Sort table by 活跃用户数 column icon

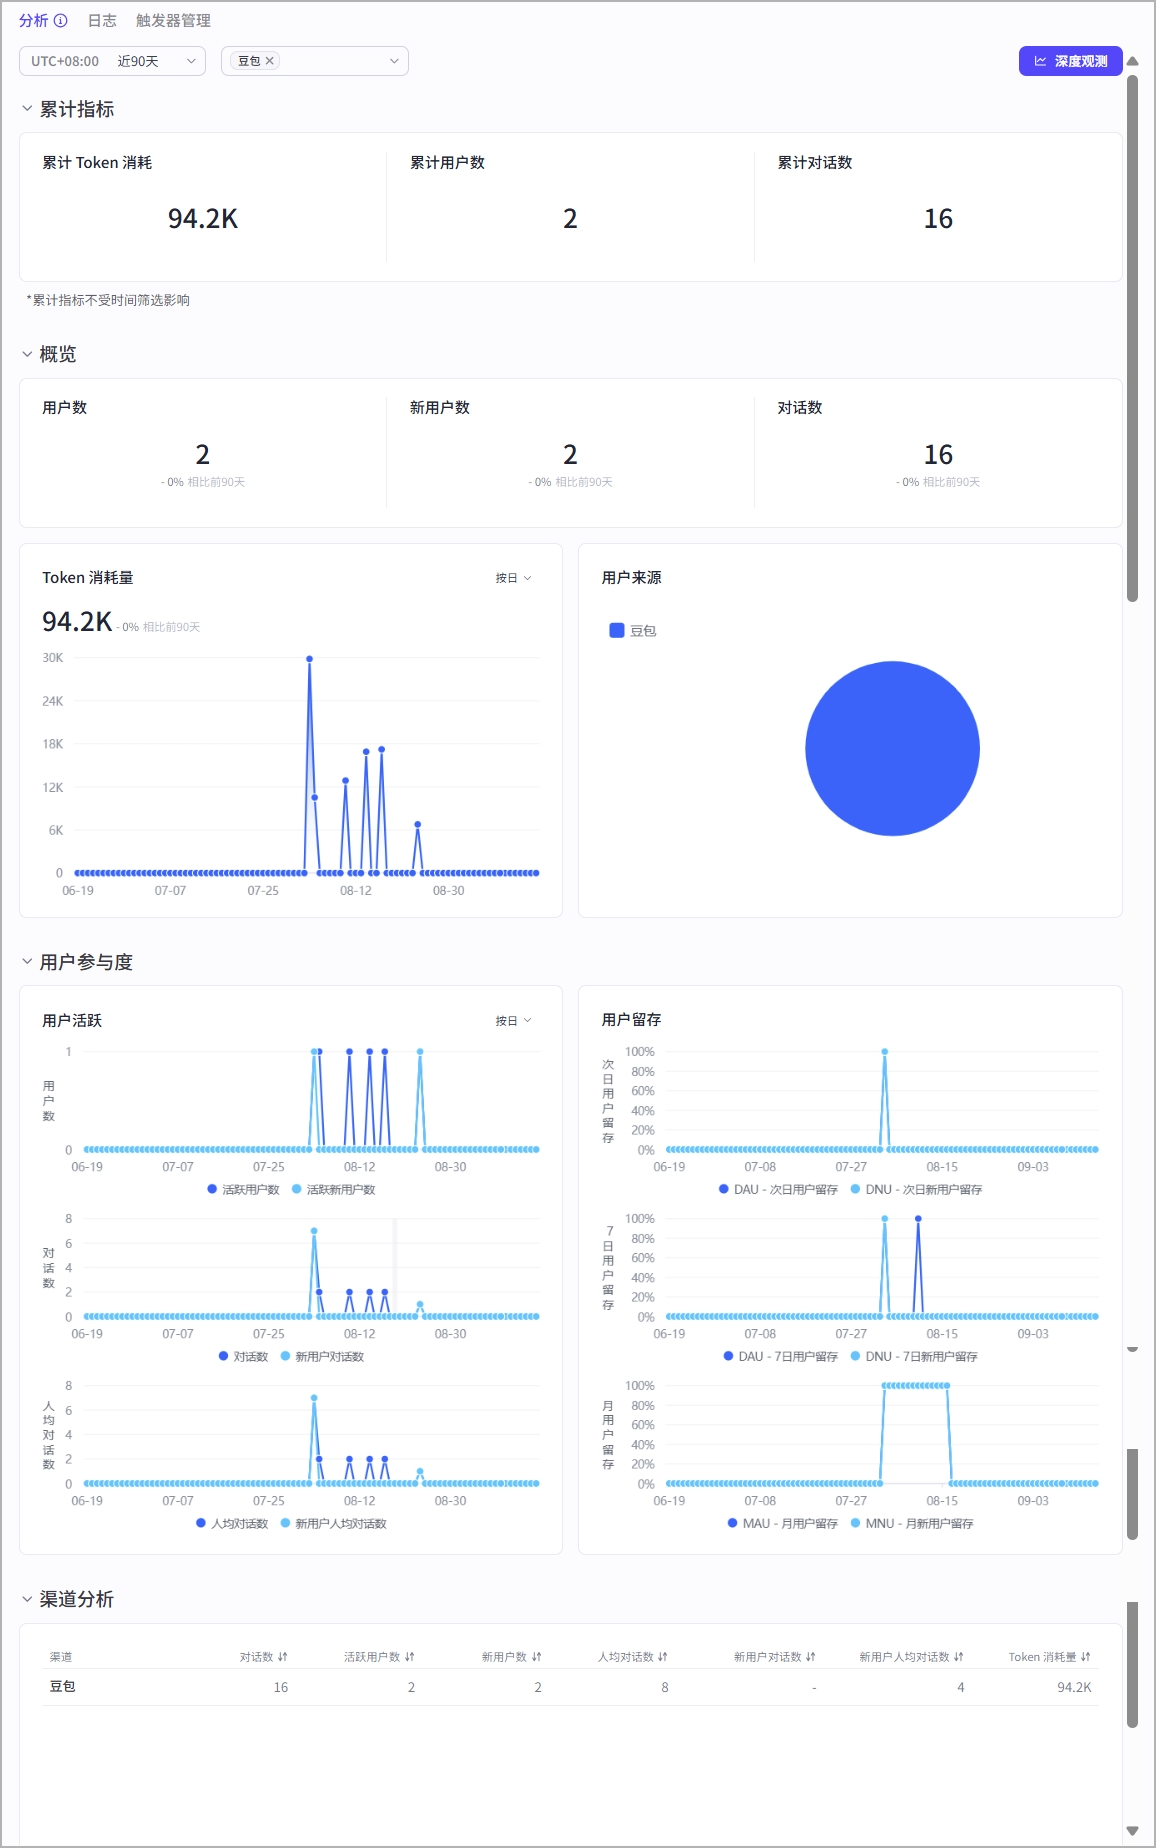click(x=410, y=1657)
